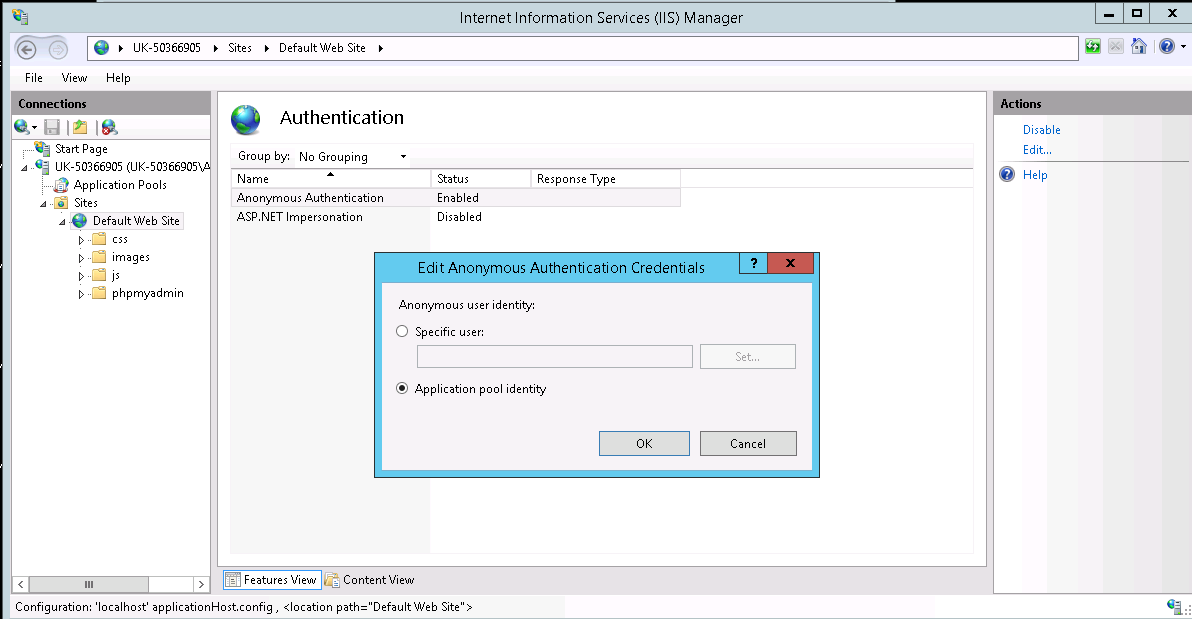The width and height of the screenshot is (1192, 619).
Task: Click the js folder icon
Action: click(99, 275)
